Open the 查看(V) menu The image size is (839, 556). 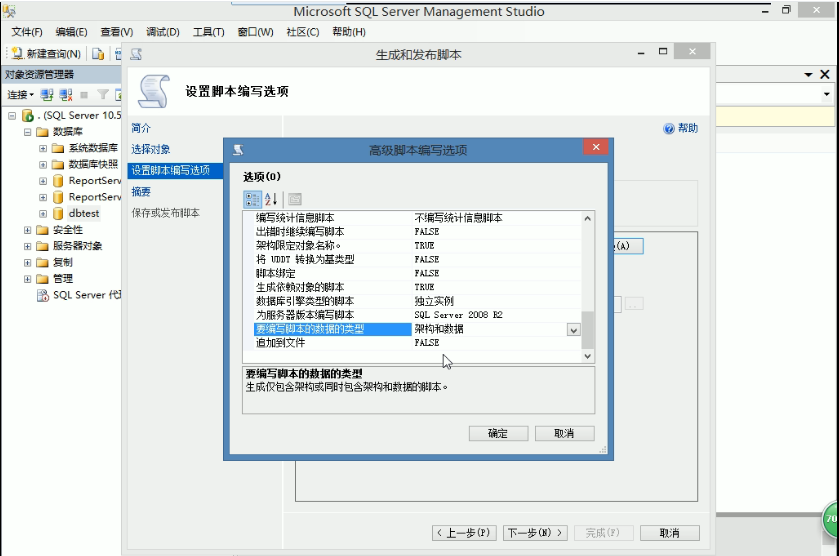[x=117, y=32]
